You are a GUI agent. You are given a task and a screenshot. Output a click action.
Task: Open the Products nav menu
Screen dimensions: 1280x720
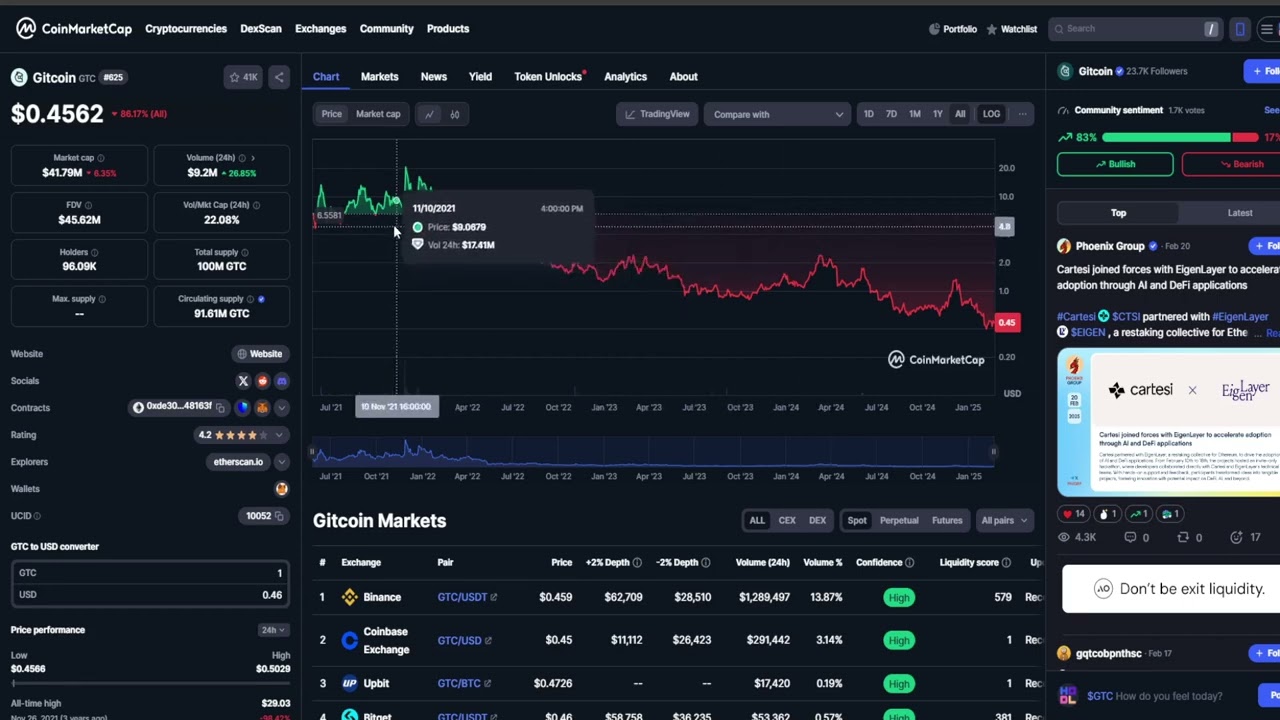[x=448, y=29]
